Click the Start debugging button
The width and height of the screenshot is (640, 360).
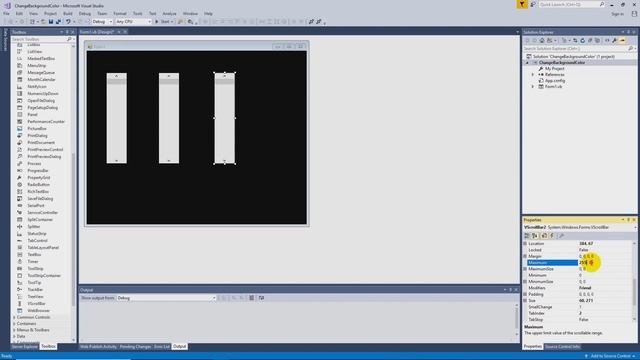163,22
